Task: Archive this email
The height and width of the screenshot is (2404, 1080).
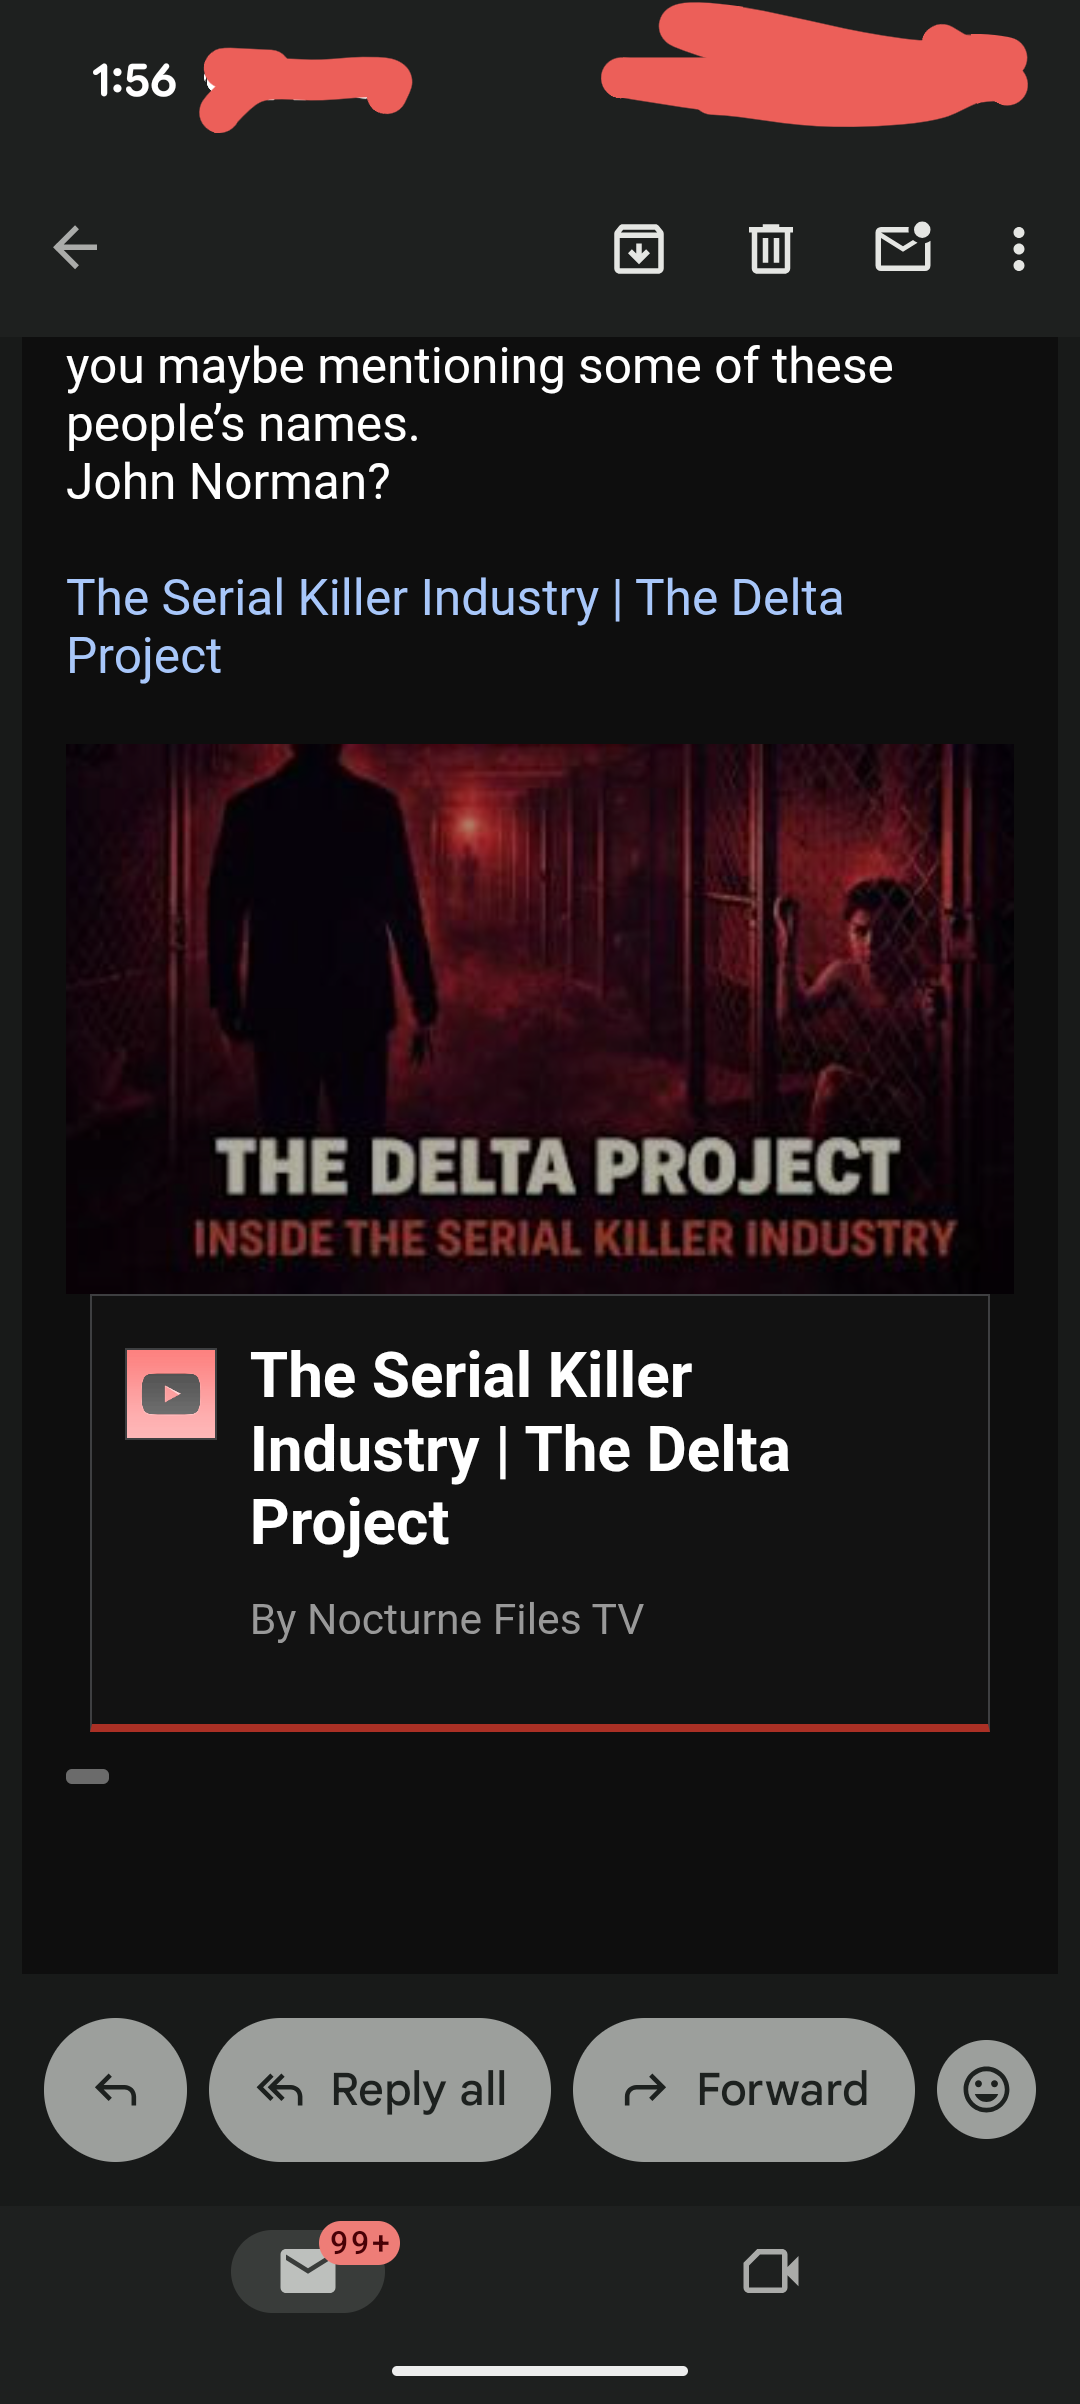Action: (639, 249)
